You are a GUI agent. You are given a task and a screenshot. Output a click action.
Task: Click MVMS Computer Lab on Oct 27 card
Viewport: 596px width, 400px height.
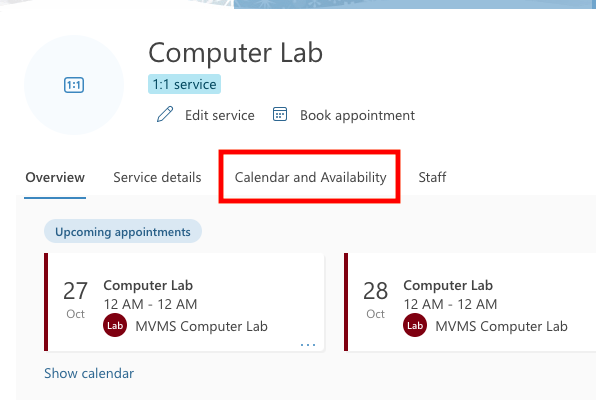[x=201, y=326]
